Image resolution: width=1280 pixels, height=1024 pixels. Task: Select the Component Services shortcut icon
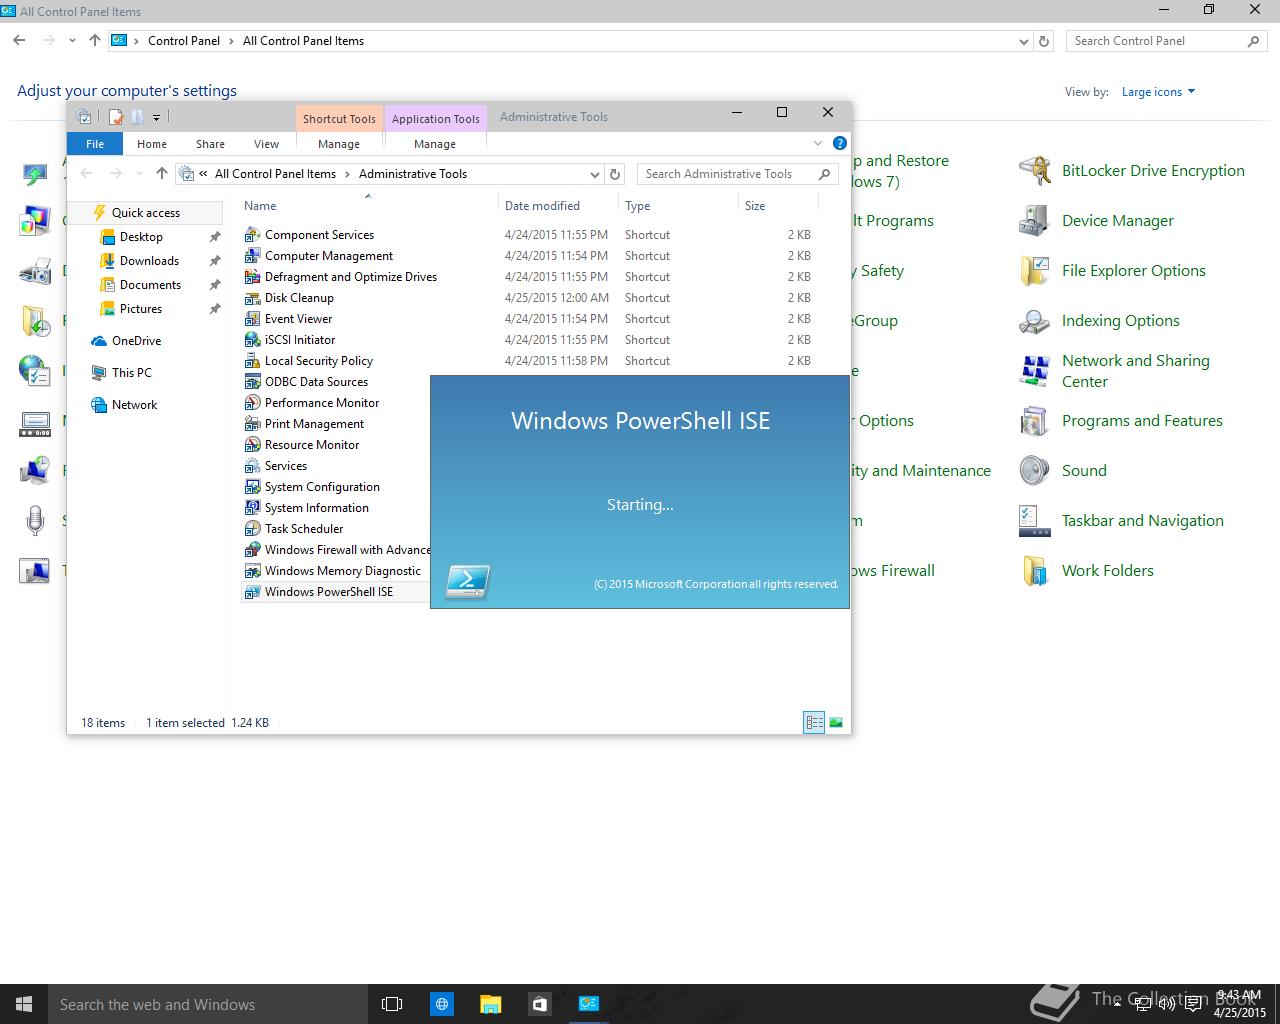(x=253, y=235)
